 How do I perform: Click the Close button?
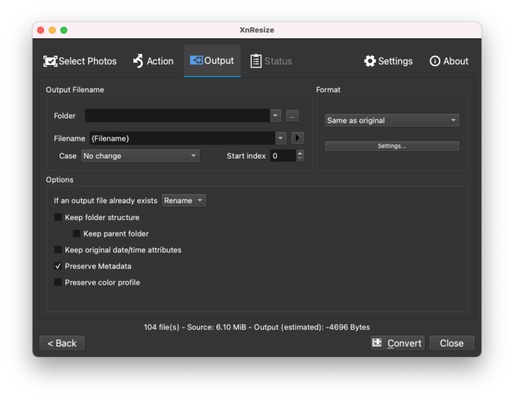452,343
